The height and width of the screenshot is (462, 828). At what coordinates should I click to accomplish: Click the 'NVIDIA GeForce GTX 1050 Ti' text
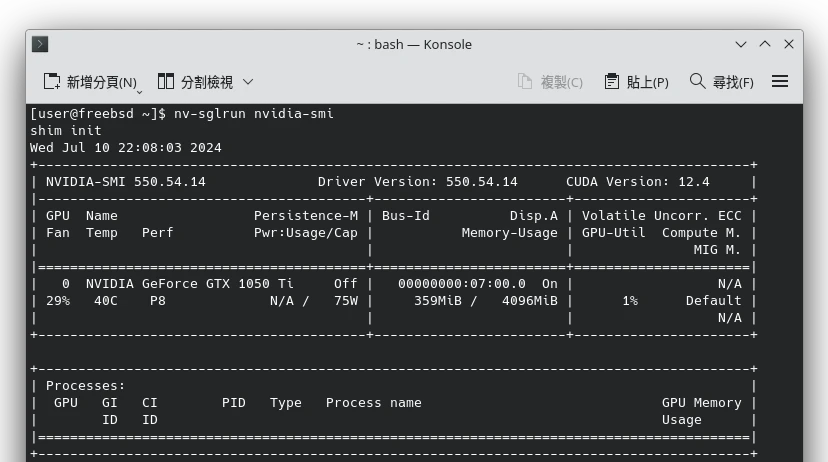pyautogui.click(x=190, y=284)
